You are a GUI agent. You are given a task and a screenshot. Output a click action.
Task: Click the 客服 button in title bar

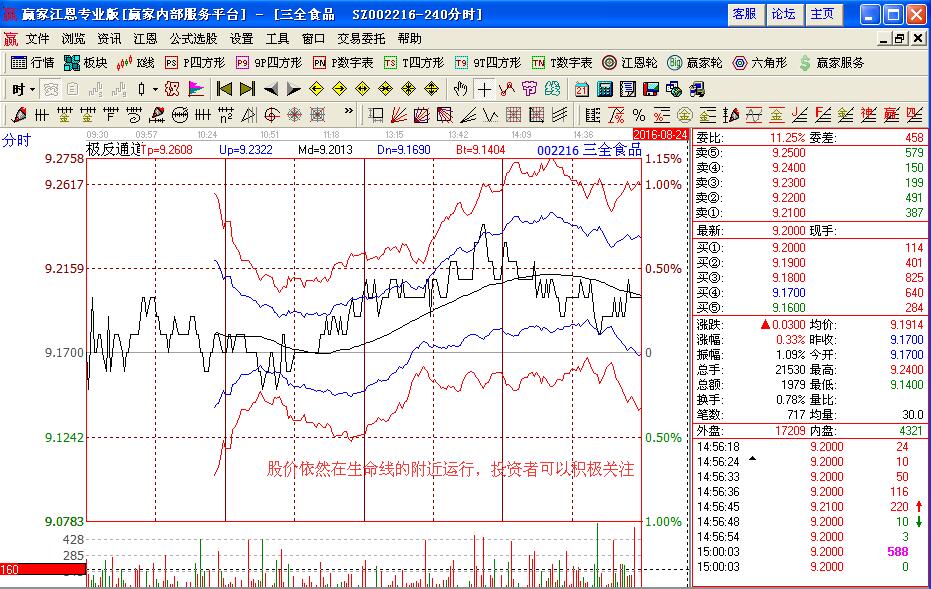[744, 14]
